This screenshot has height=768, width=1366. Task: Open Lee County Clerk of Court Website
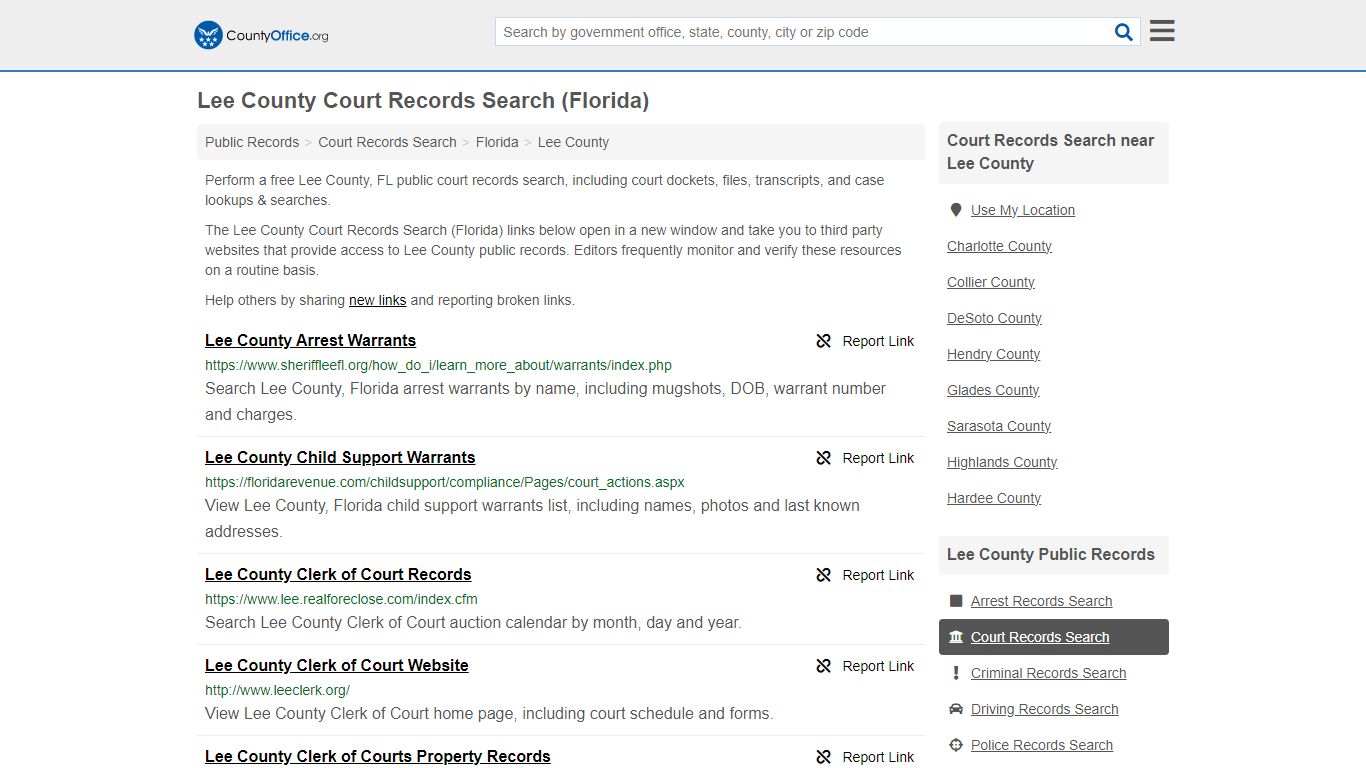click(x=337, y=666)
